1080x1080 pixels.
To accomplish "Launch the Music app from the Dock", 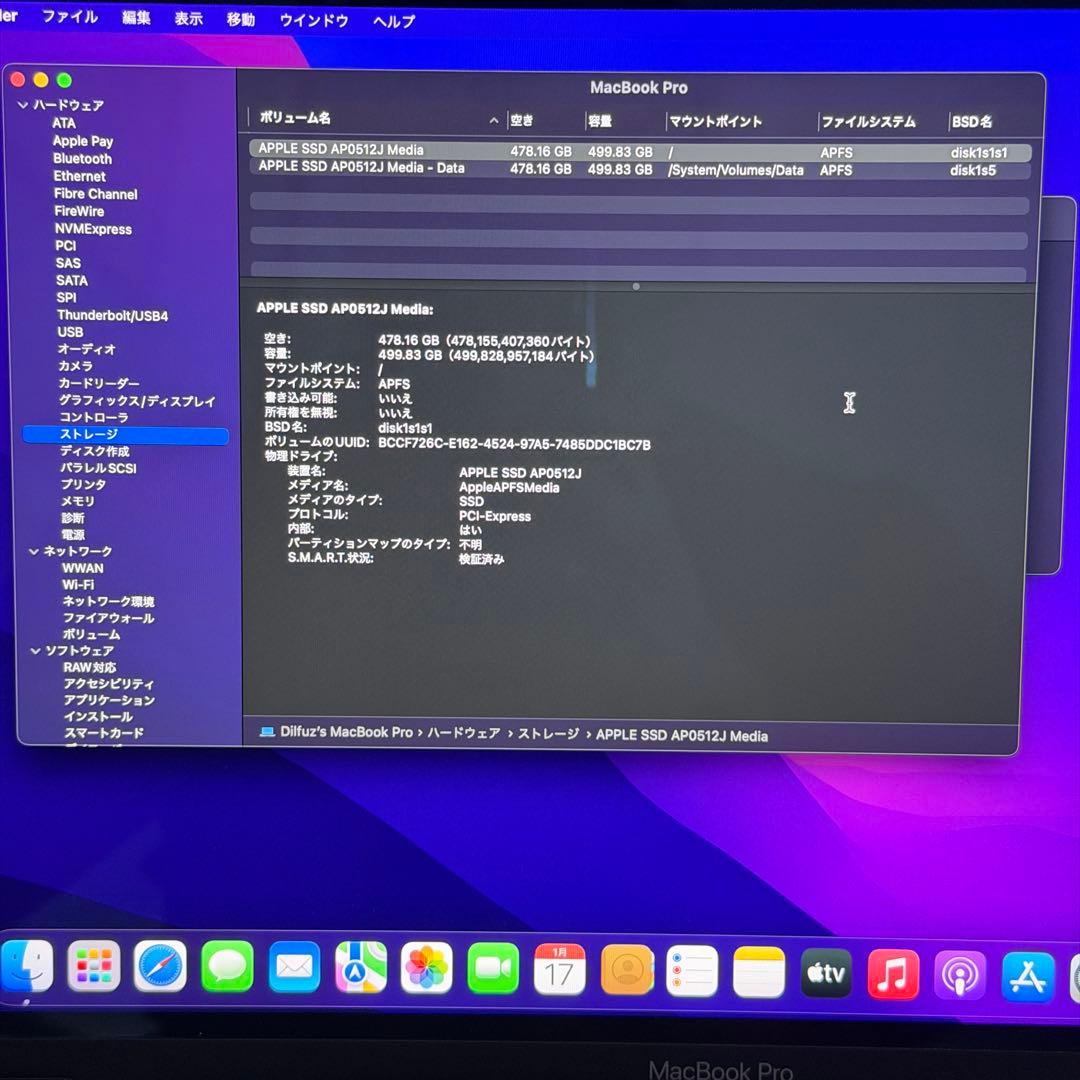I will coord(893,970).
